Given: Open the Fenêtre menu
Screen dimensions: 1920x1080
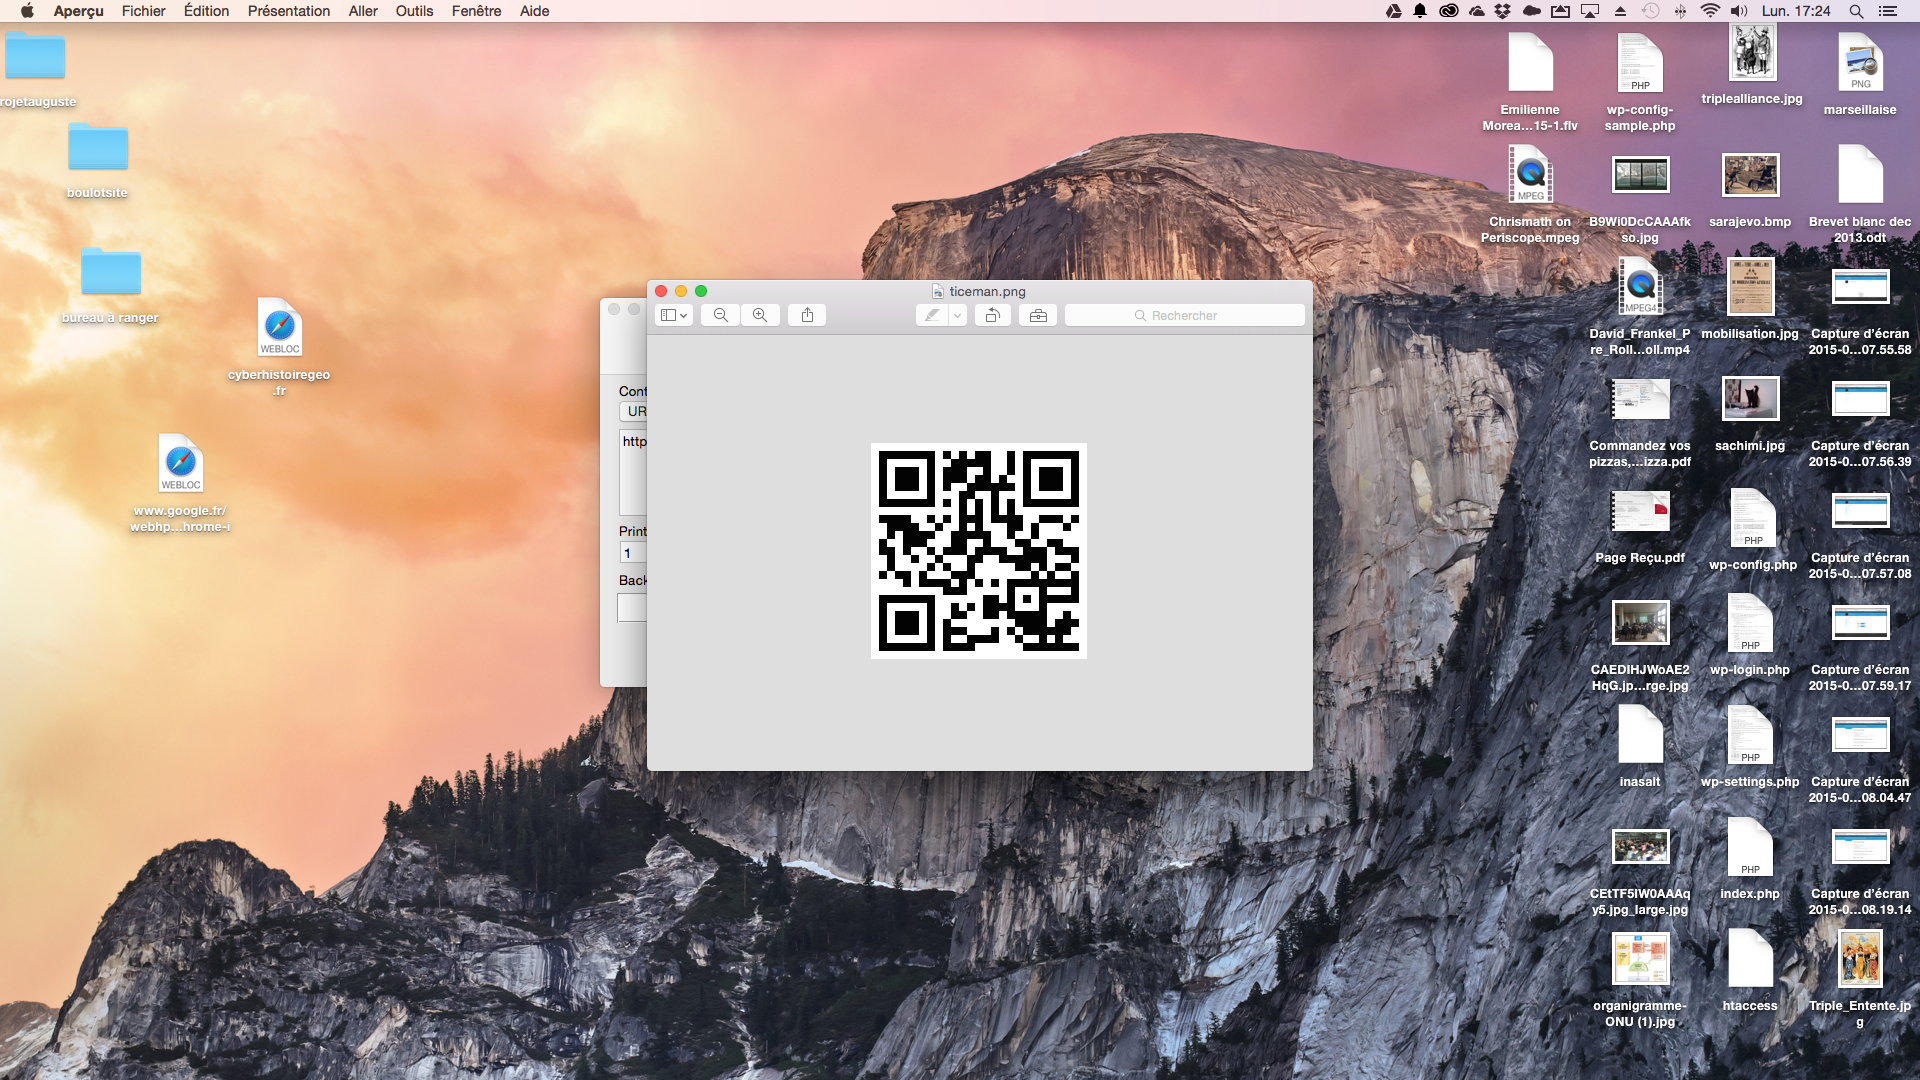Looking at the screenshot, I should pyautogui.click(x=476, y=11).
